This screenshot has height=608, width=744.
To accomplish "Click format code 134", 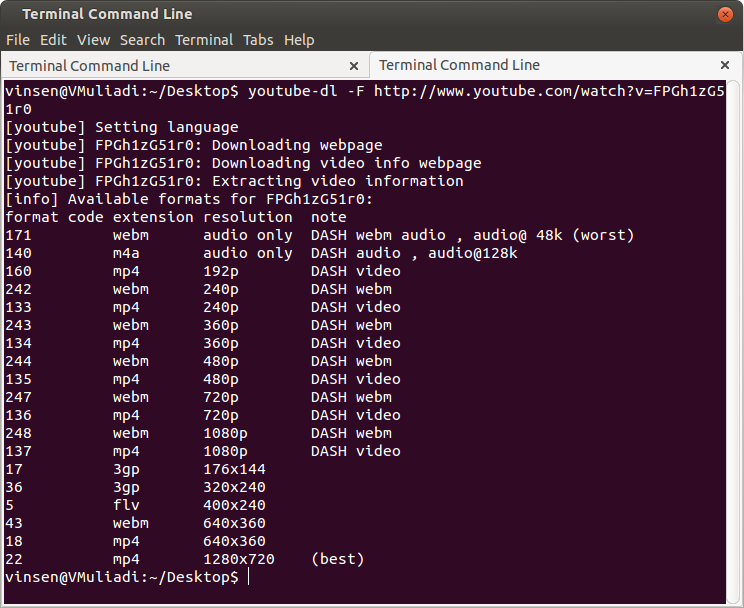I will 18,344.
